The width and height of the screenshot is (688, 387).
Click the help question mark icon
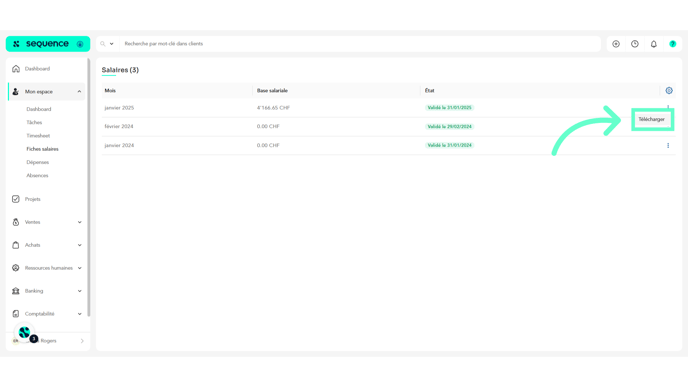click(x=672, y=44)
